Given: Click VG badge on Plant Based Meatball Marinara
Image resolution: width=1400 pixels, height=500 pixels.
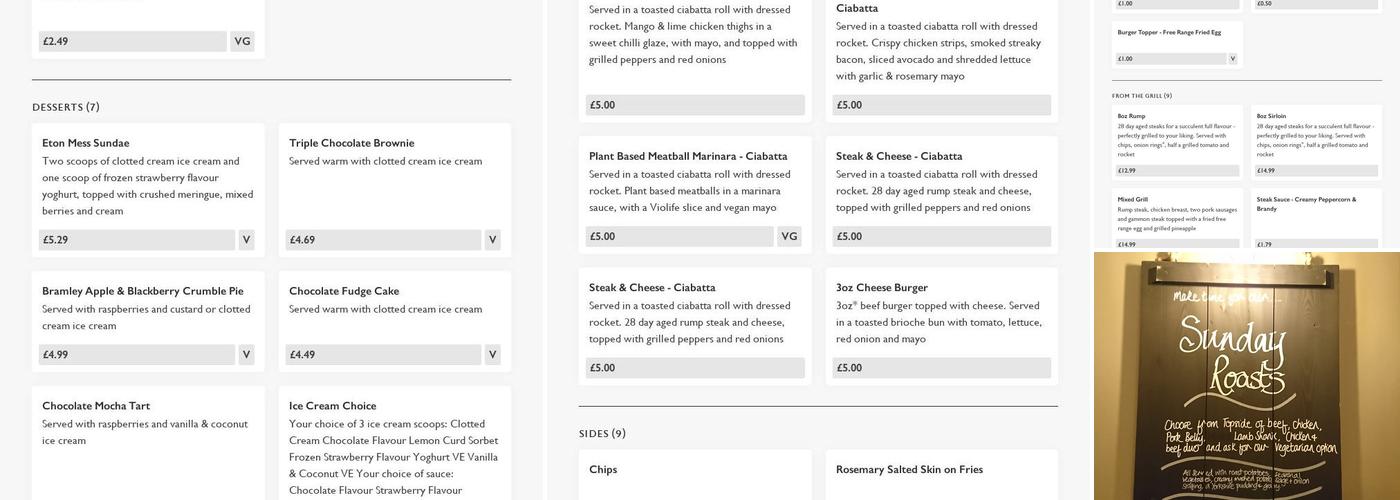Looking at the screenshot, I should click(x=789, y=237).
